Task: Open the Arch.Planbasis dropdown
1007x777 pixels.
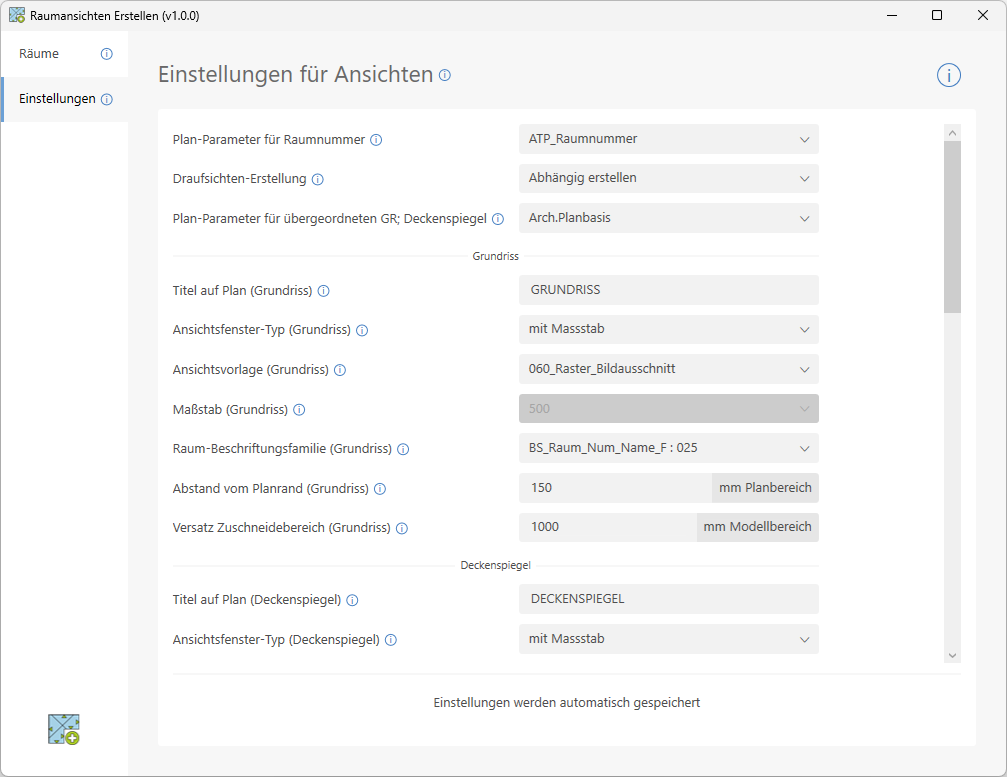Action: click(x=668, y=218)
